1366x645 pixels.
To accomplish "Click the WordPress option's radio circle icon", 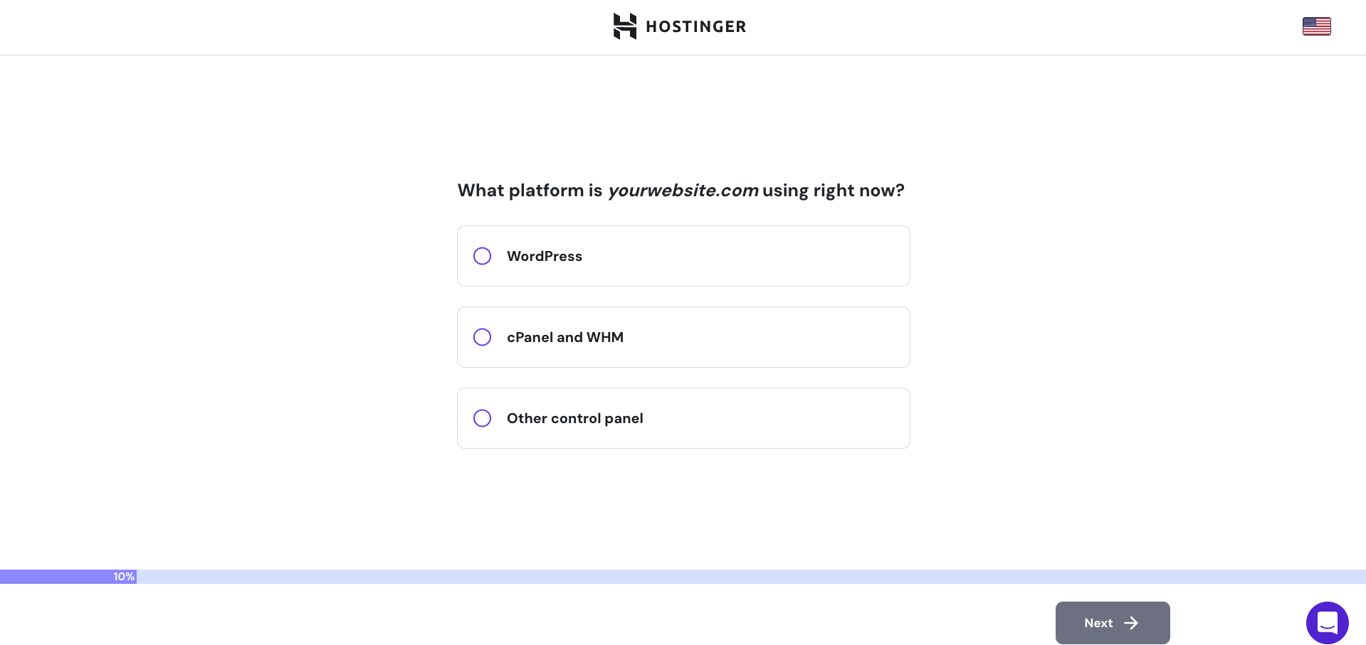I will tap(482, 256).
